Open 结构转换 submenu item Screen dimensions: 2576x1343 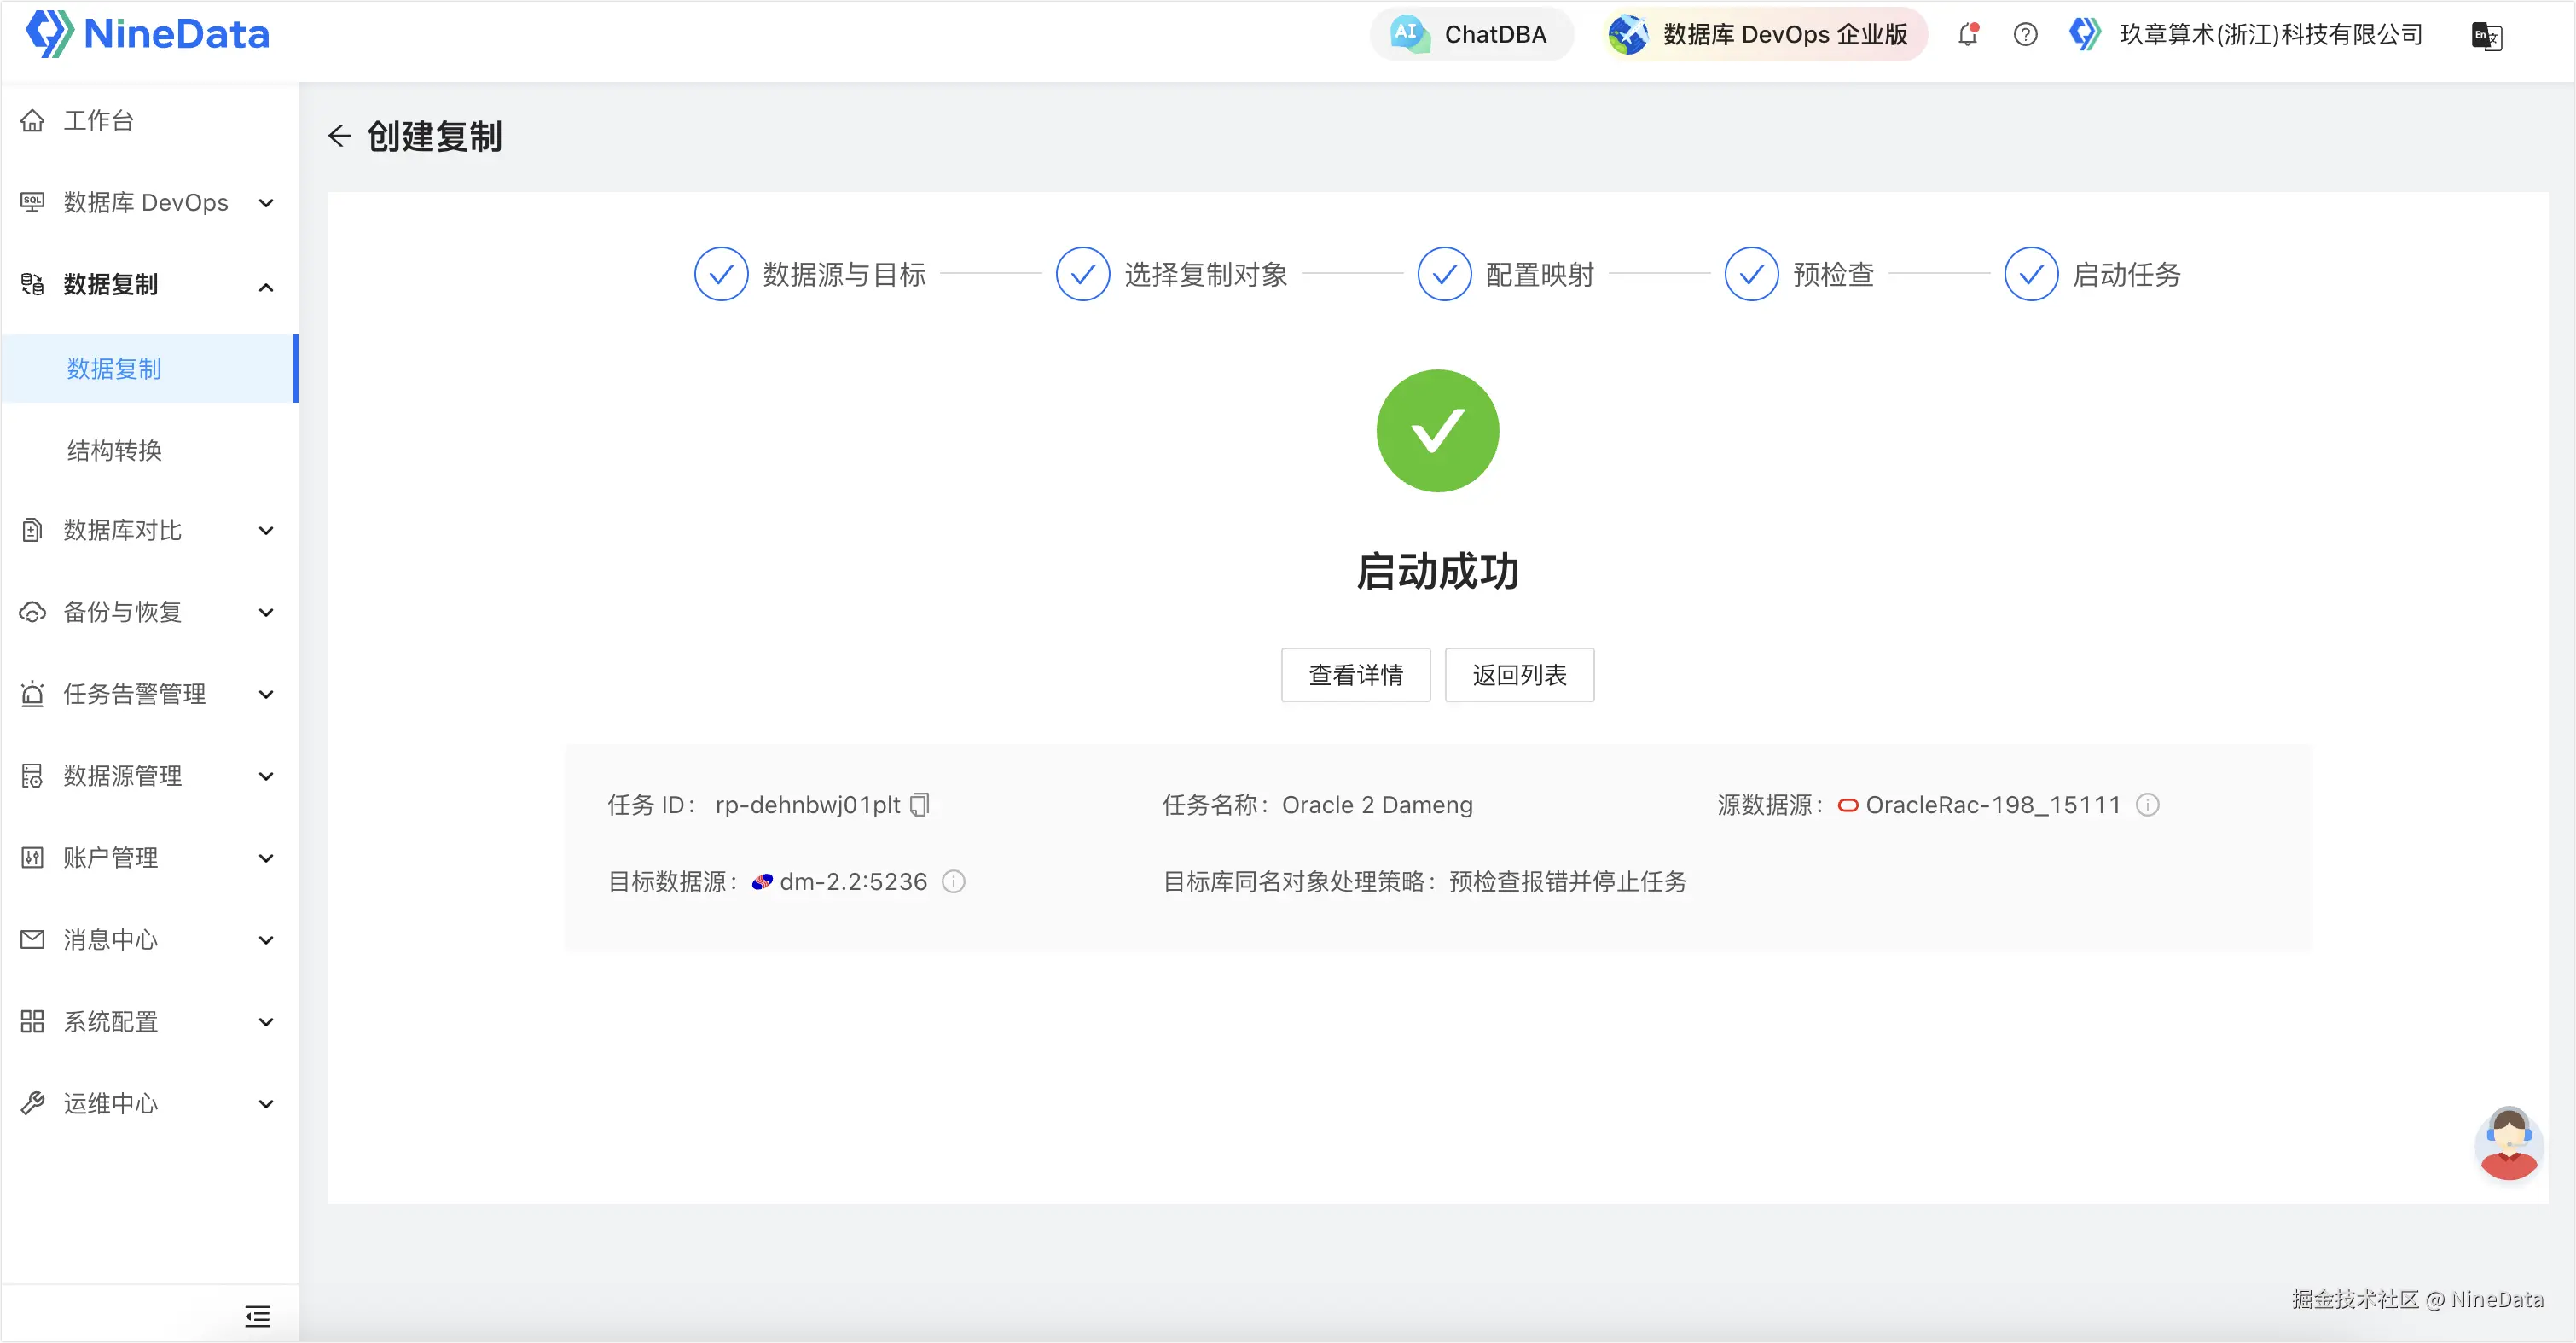click(x=115, y=450)
